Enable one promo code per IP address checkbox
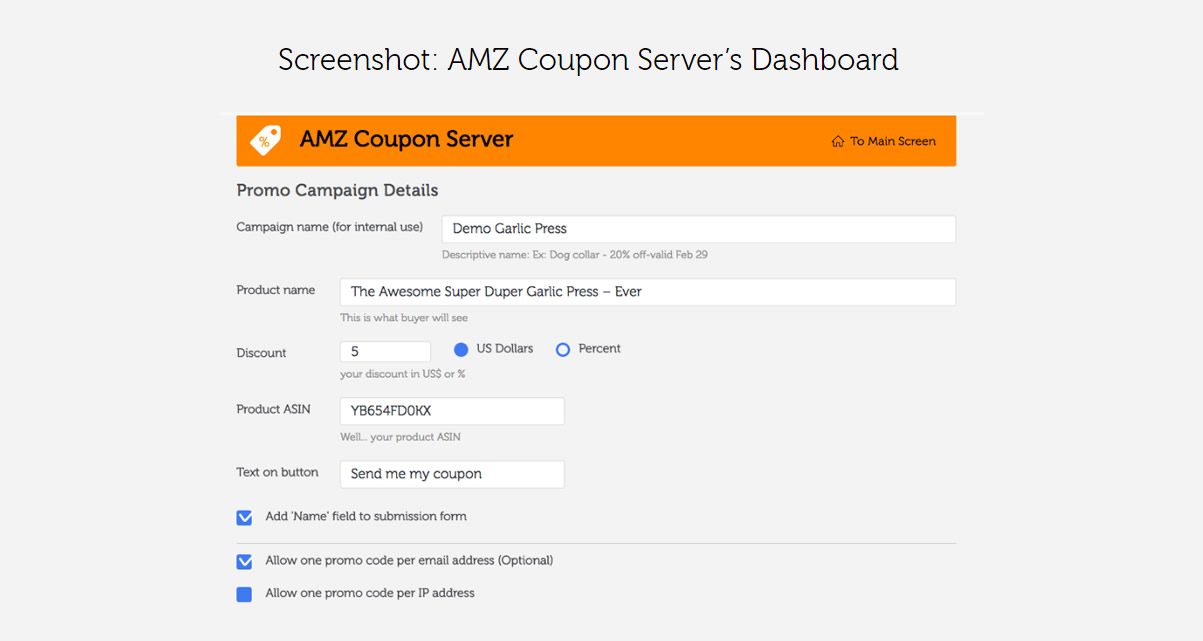Image resolution: width=1203 pixels, height=641 pixels. [x=244, y=595]
